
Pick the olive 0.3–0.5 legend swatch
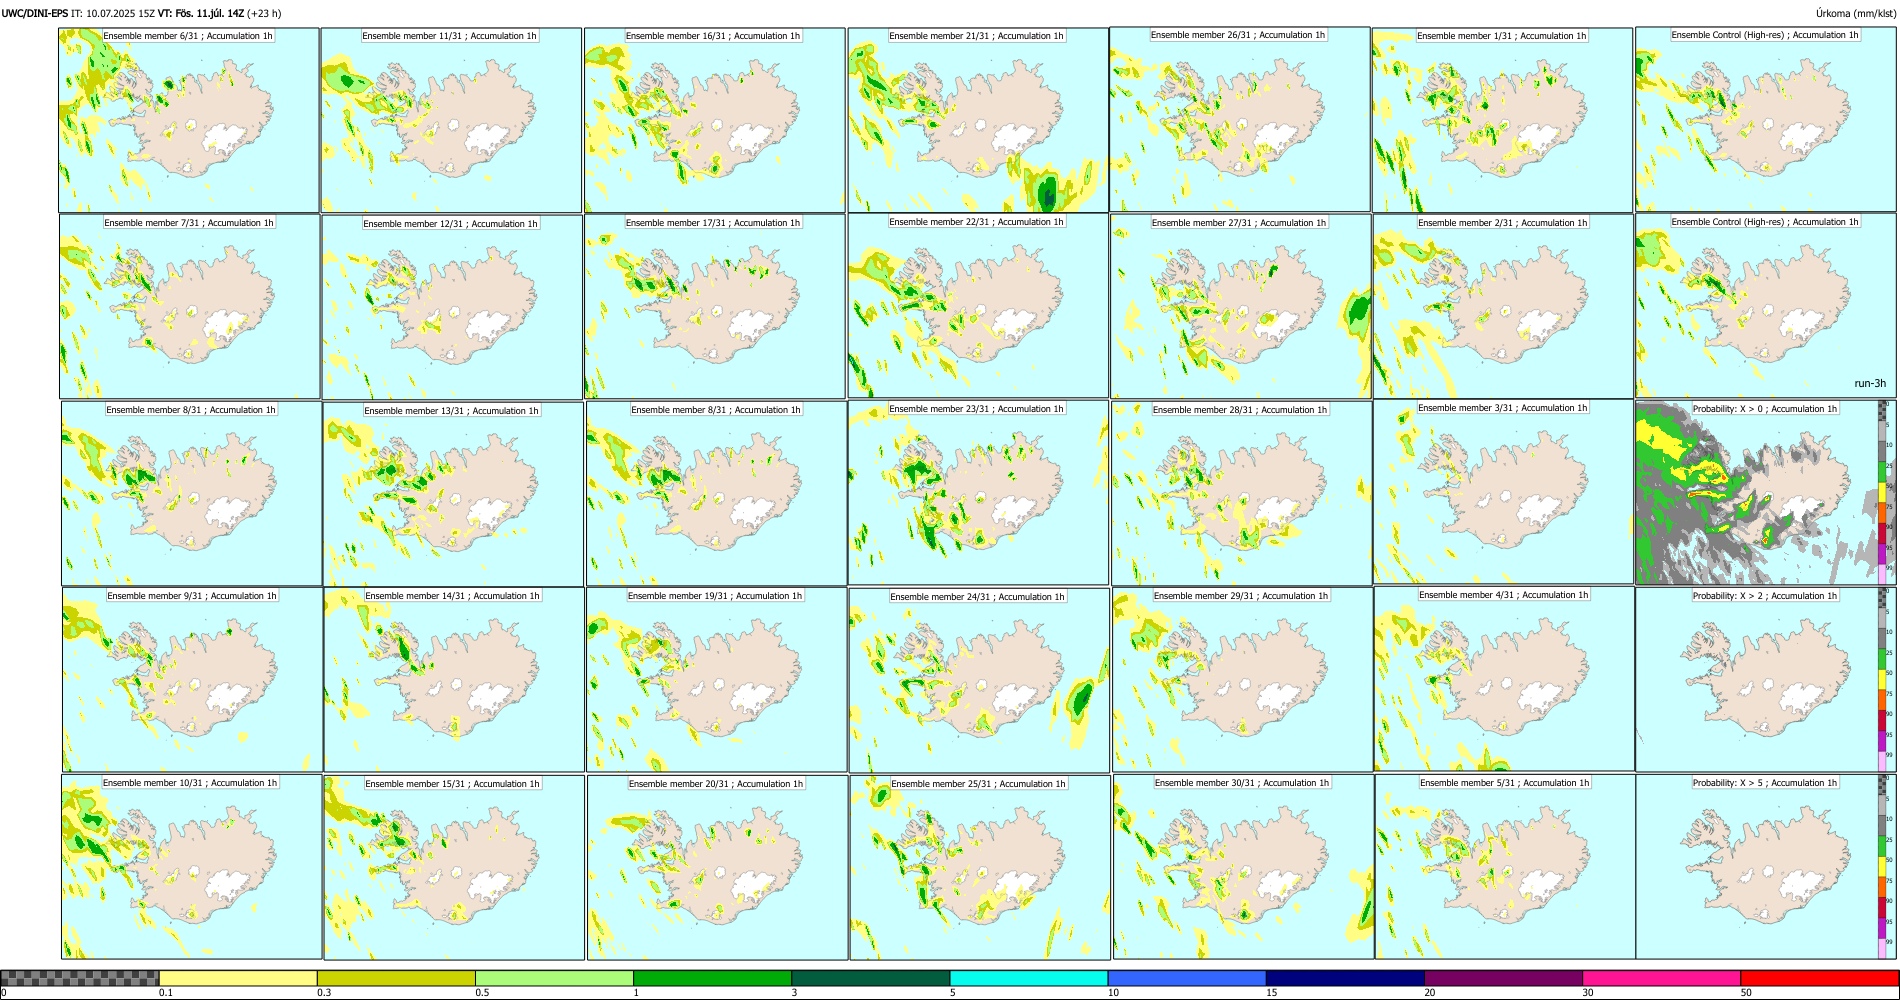(x=396, y=978)
